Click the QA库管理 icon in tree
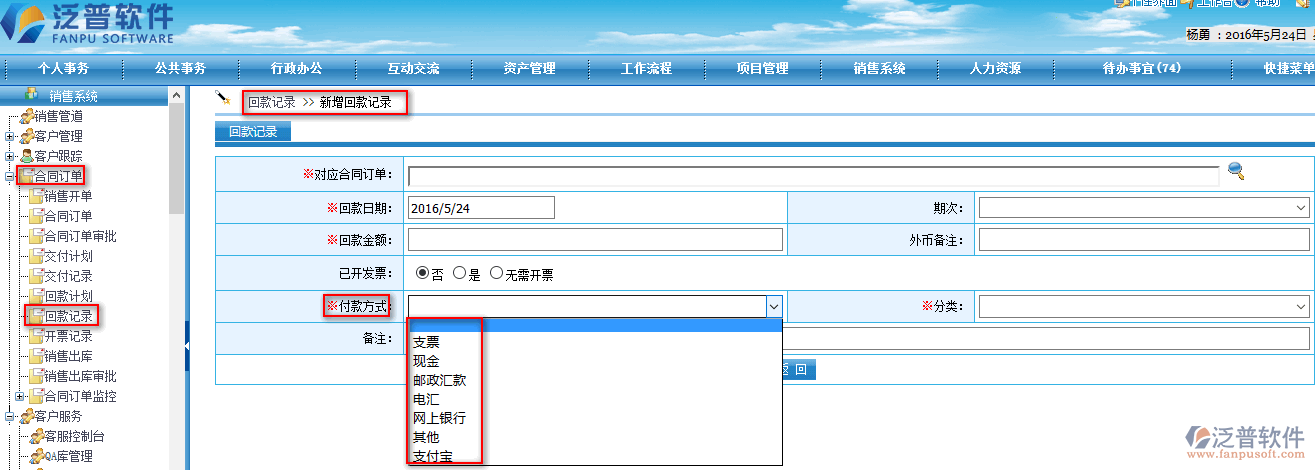Viewport: 1315px width, 470px height. click(x=36, y=456)
